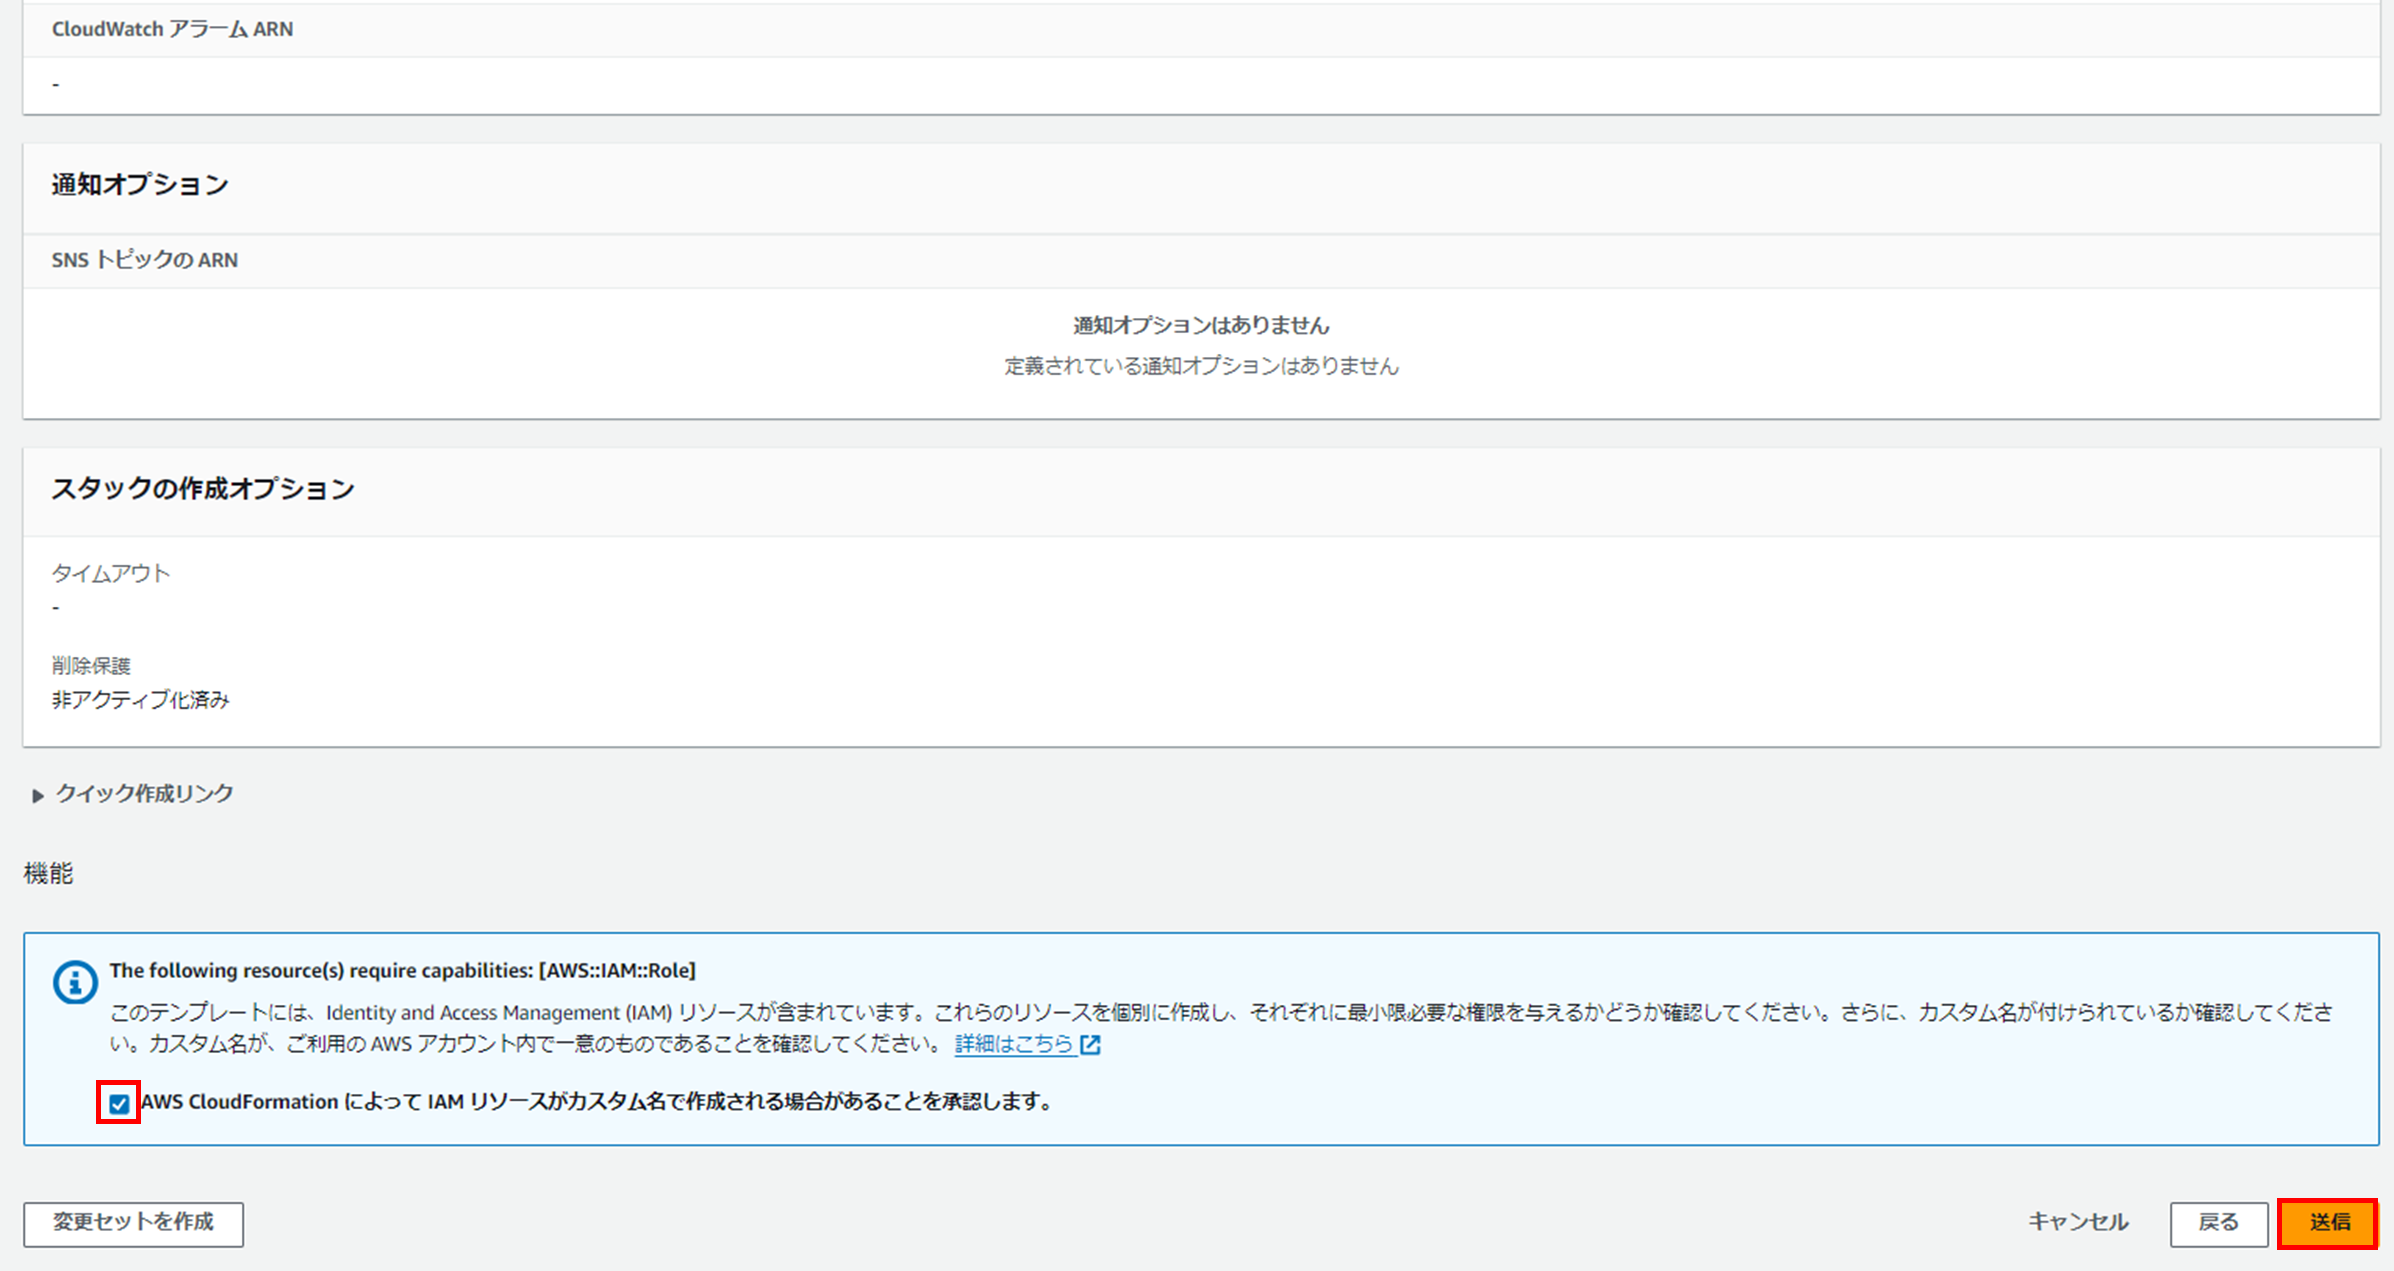Click the CloudWatch アラーム ARN column header
This screenshot has width=2394, height=1271.
[172, 29]
